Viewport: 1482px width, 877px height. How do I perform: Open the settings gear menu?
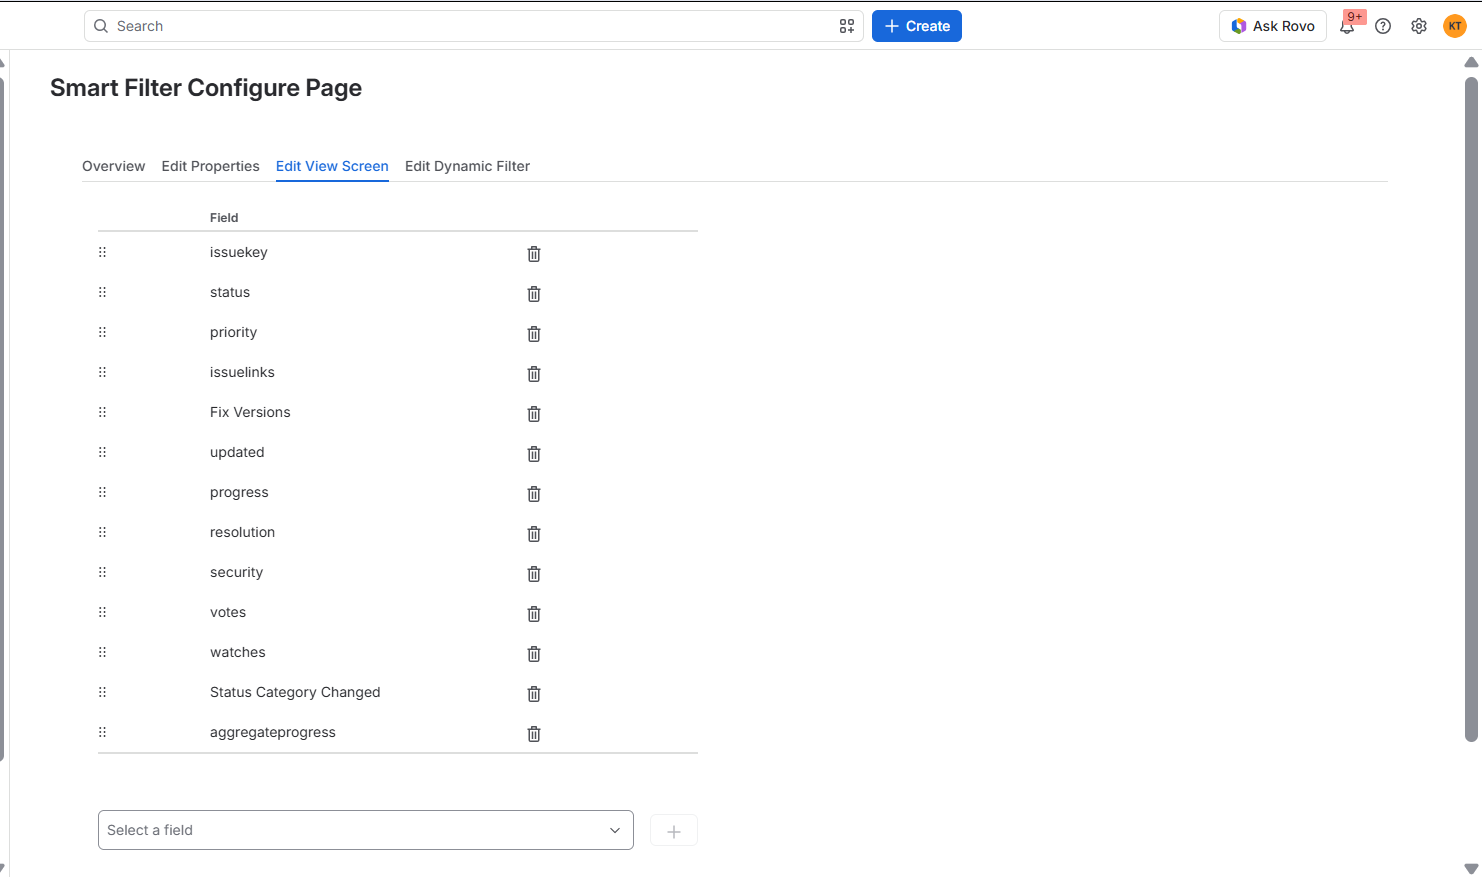click(x=1419, y=26)
